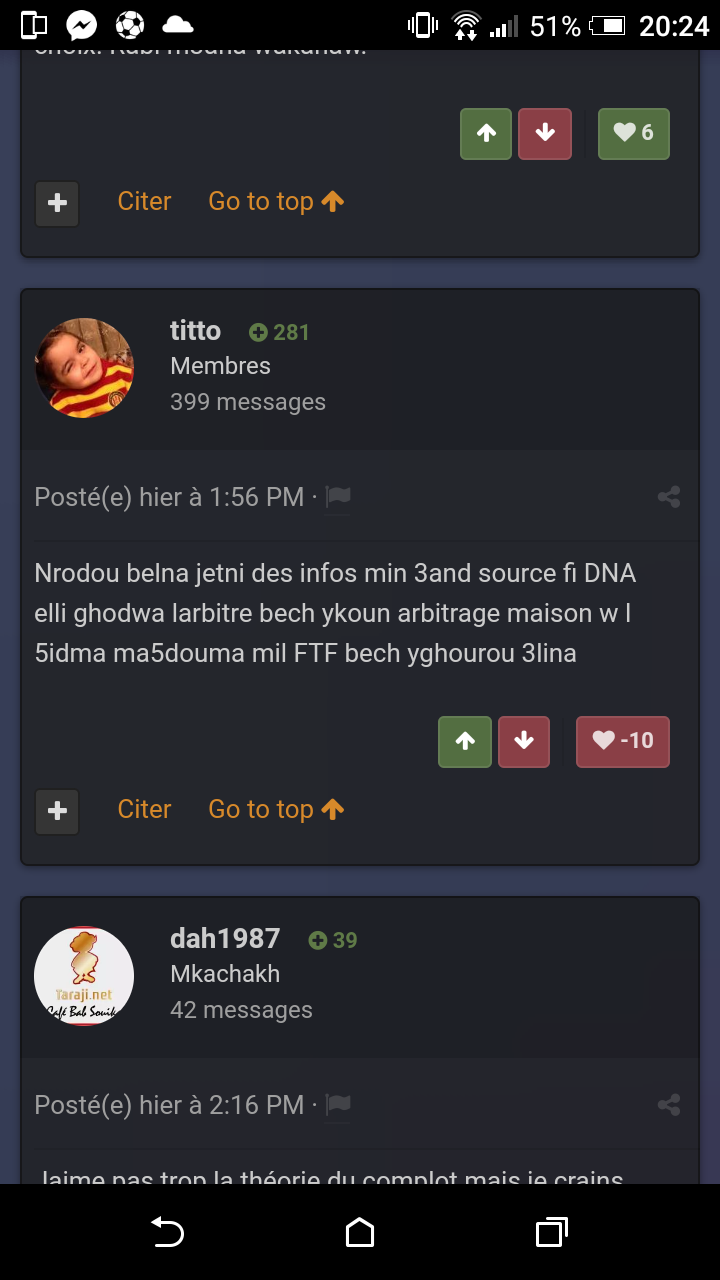Tap share icon on dah1987's post
The image size is (720, 1280).
(669, 1105)
